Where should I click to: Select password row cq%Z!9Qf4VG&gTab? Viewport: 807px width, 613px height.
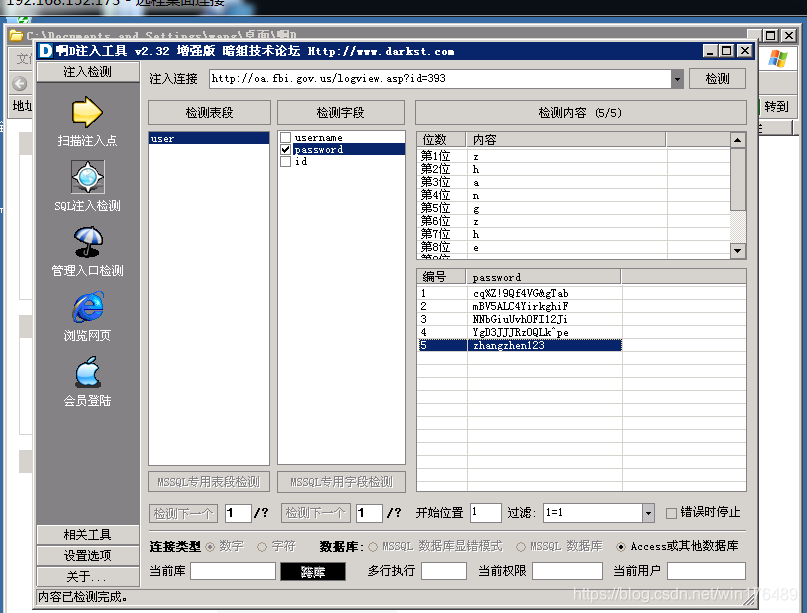coord(519,293)
